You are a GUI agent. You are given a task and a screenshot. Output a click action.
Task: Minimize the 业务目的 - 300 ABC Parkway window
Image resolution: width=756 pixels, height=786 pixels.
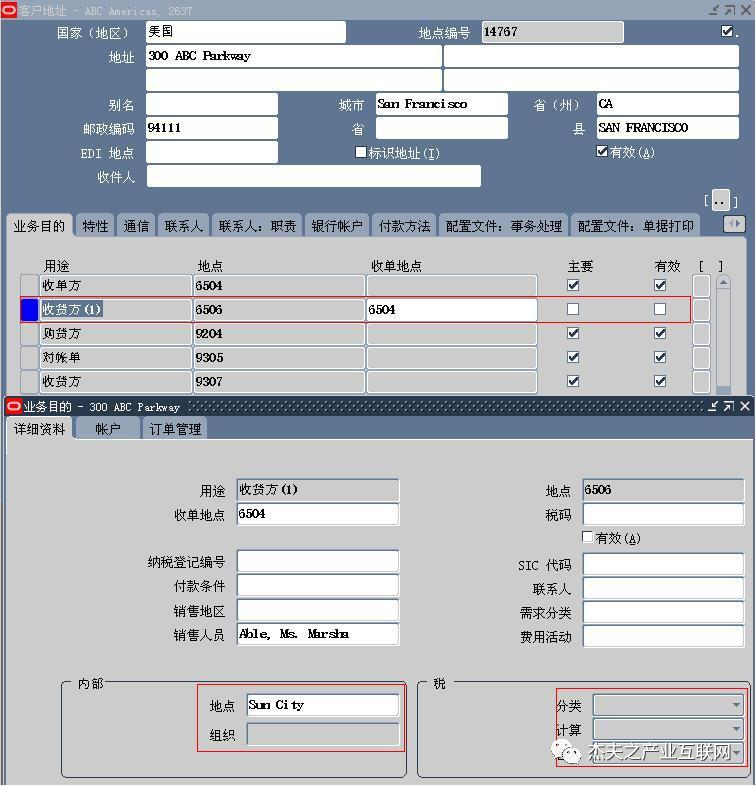pos(712,407)
